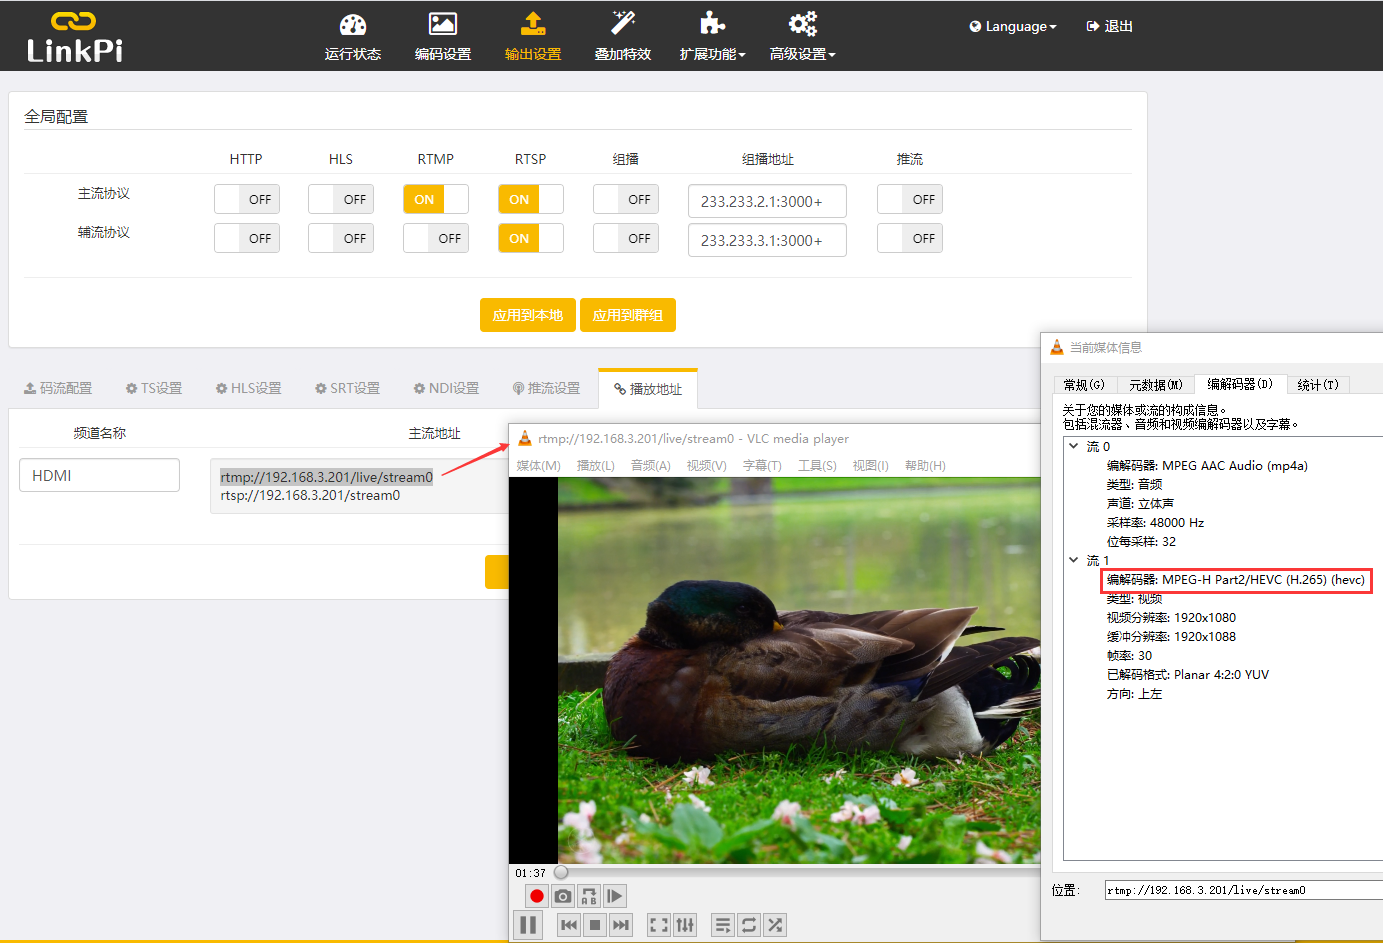Open the Language dropdown
Viewport: 1383px width, 943px height.
tap(1012, 26)
